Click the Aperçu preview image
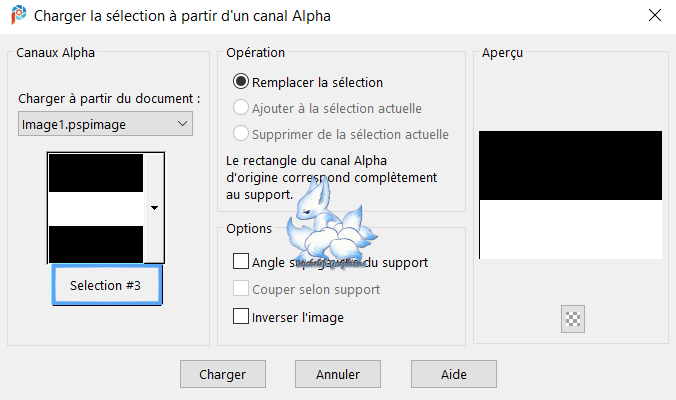The image size is (676, 400). 570,195
